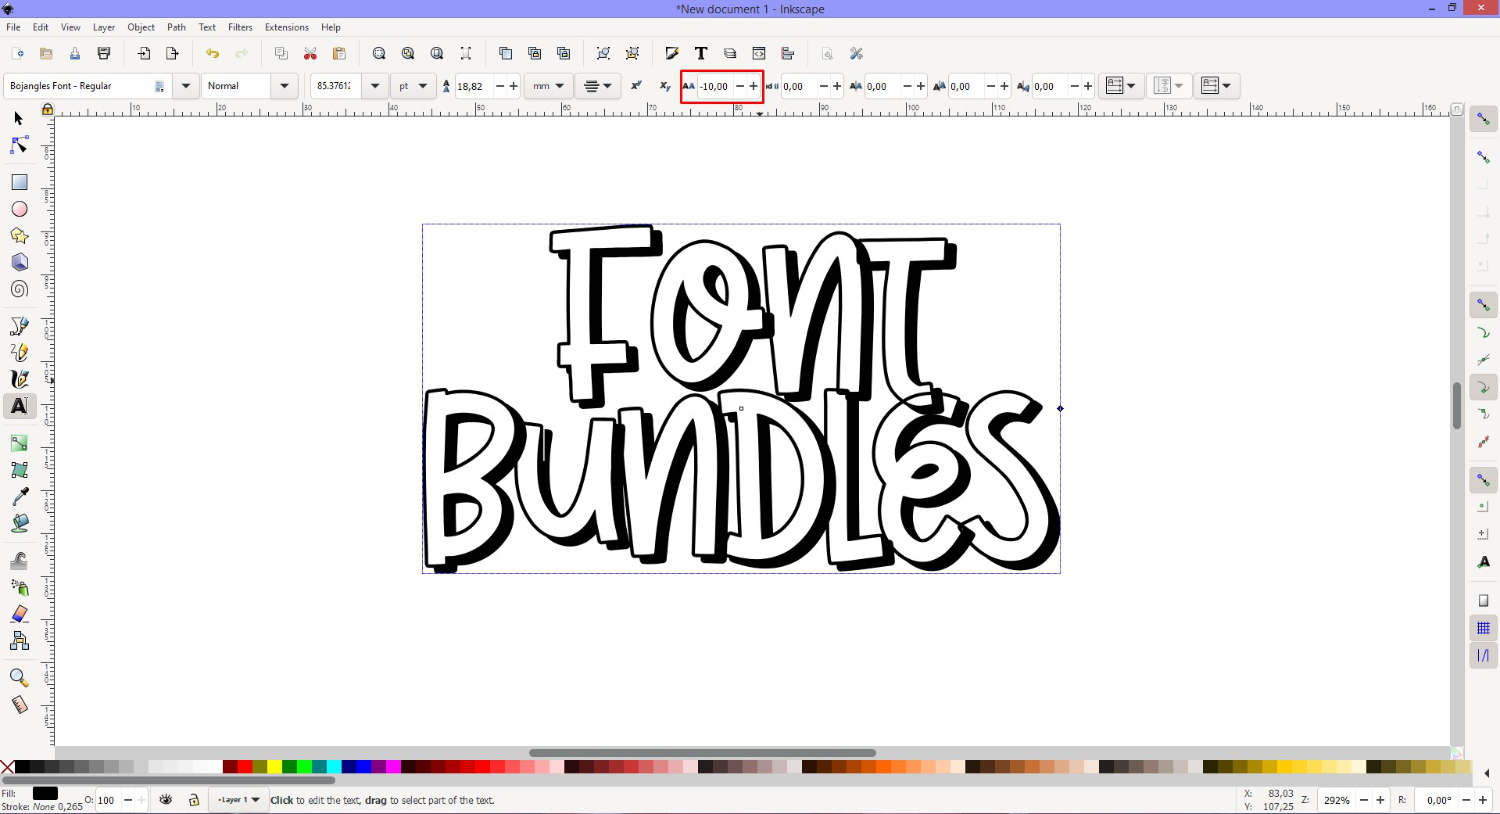The width and height of the screenshot is (1500, 814).
Task: Select the Ellipse tool
Action: click(19, 209)
